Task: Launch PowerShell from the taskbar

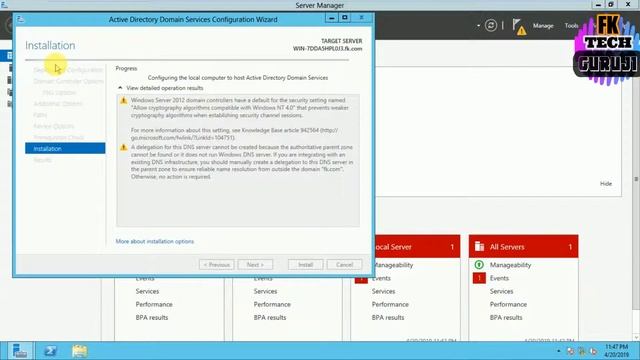Action: [x=50, y=351]
